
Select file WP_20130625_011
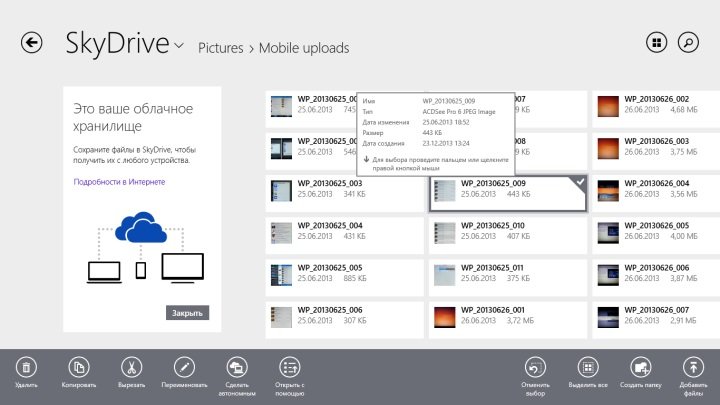click(508, 278)
